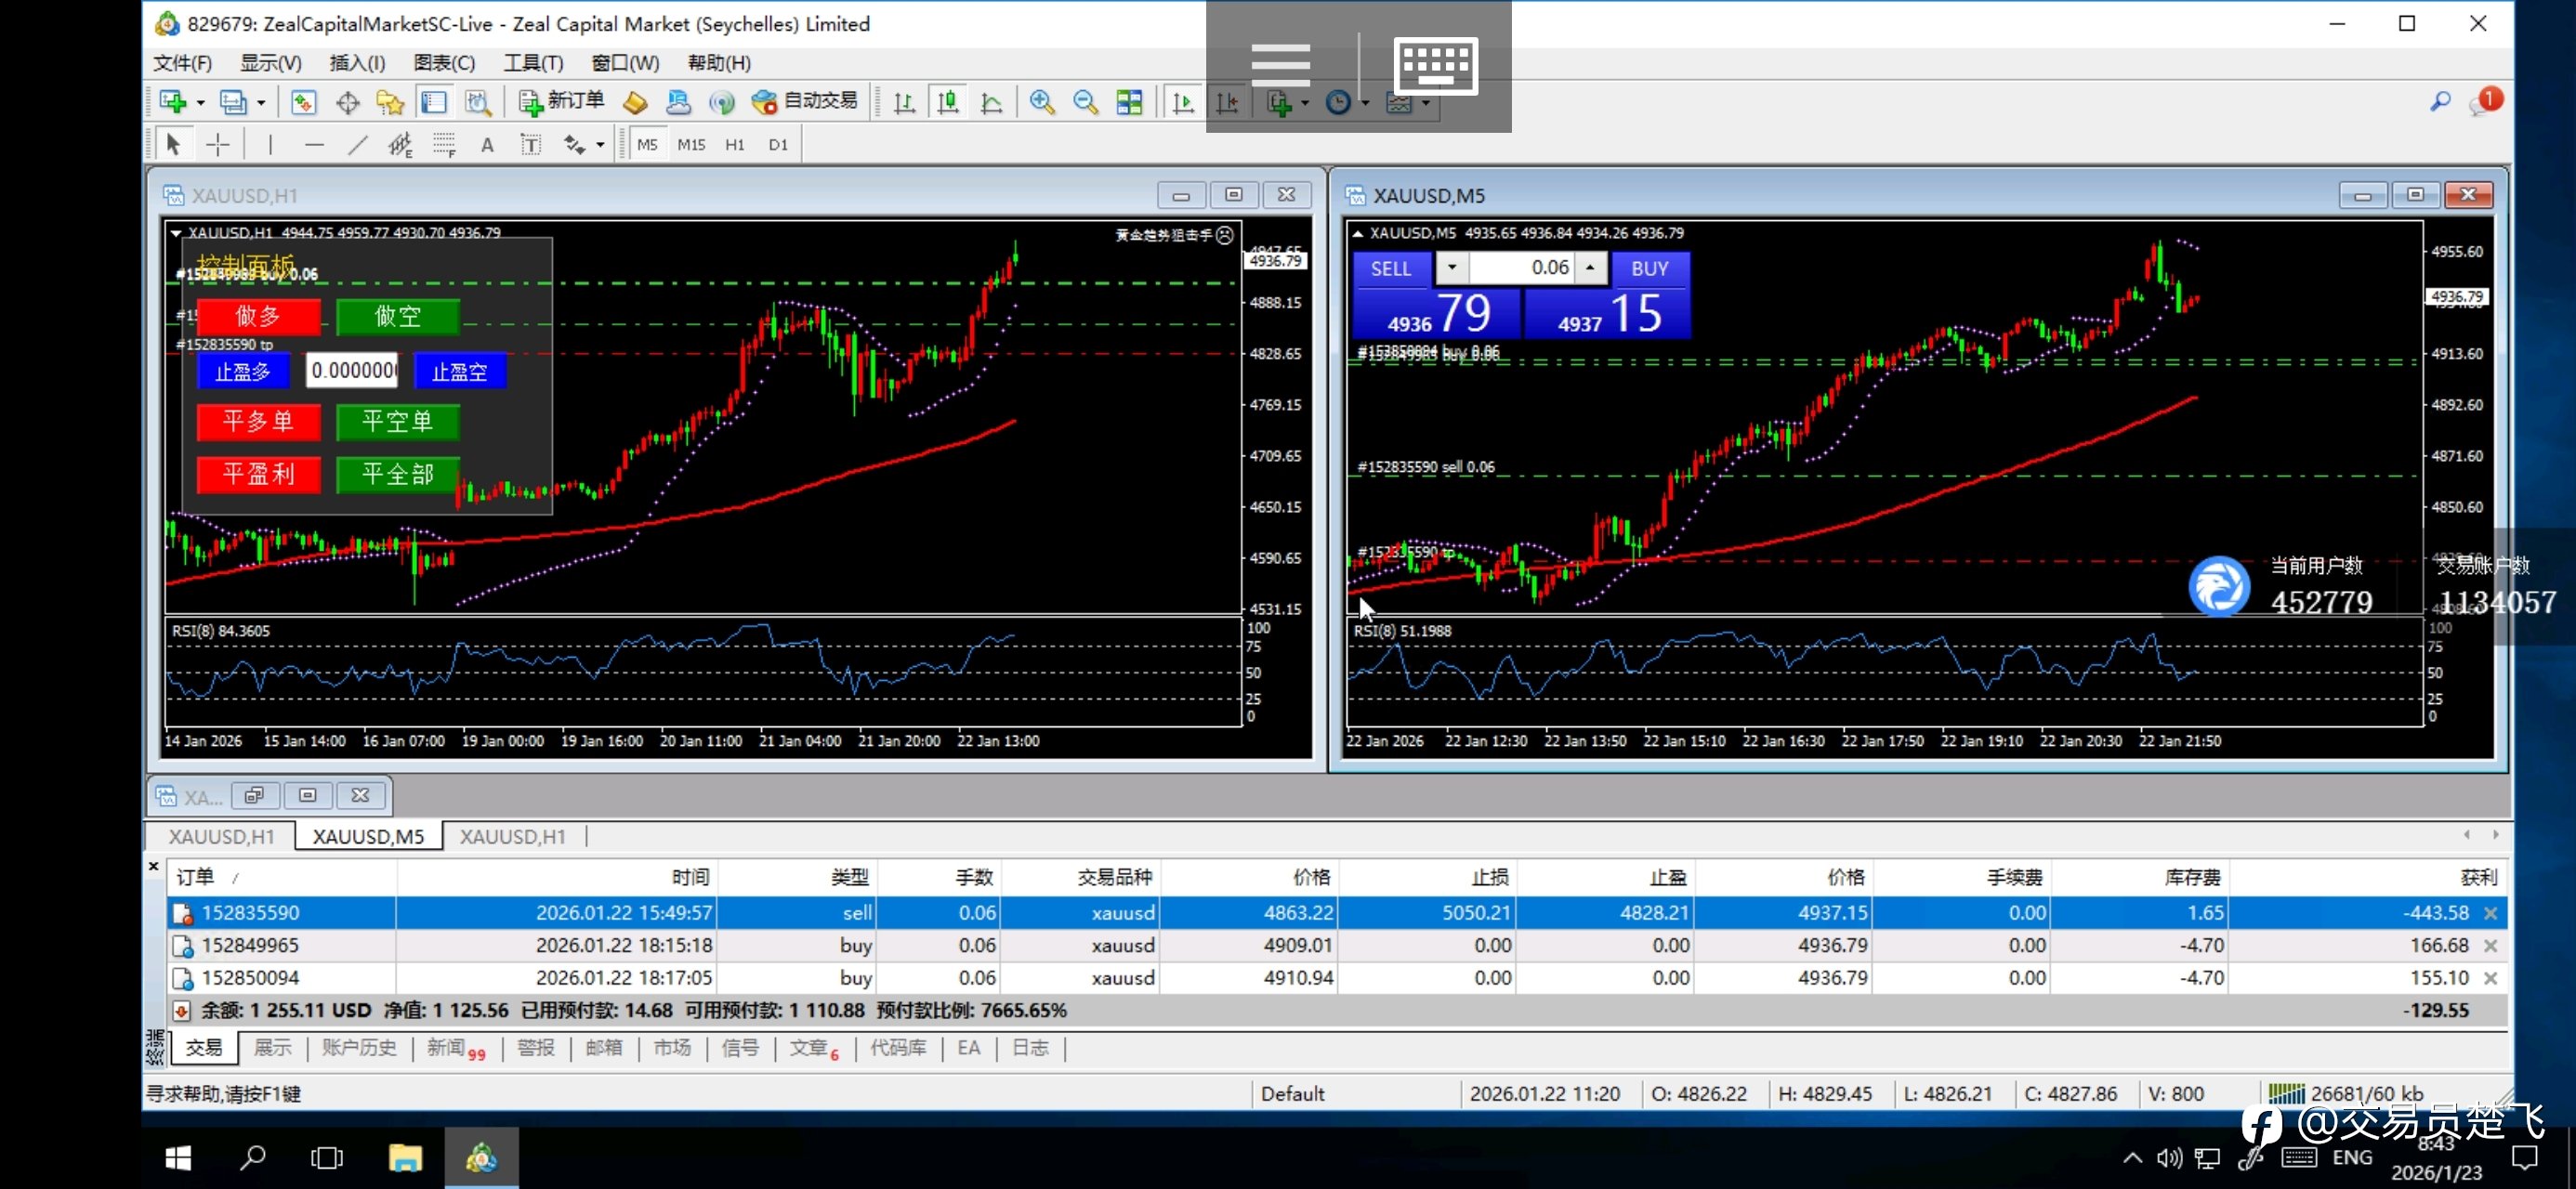Select the text label tool A
Image resolution: width=2576 pixels, height=1189 pixels.
coord(487,145)
